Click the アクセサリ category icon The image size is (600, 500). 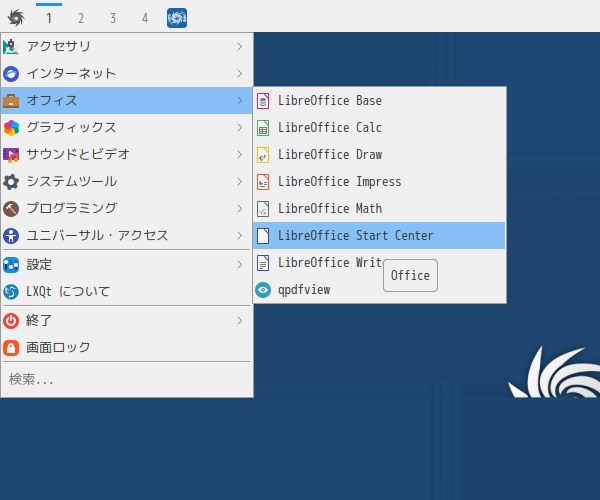(x=11, y=47)
